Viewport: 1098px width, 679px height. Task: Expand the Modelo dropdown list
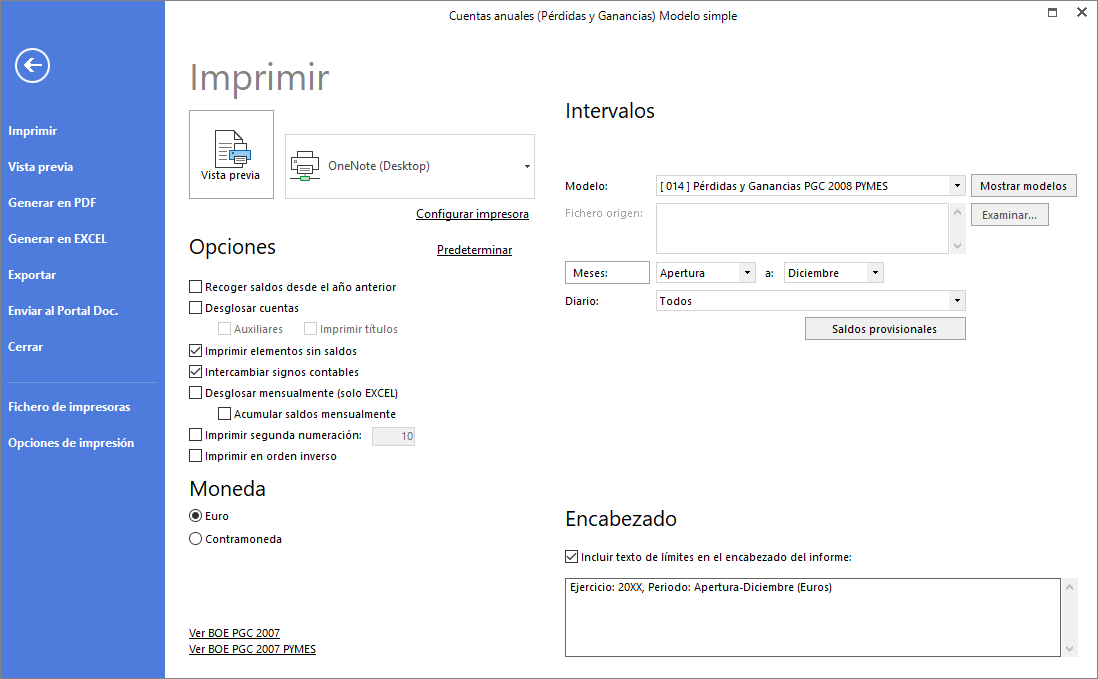click(x=957, y=186)
